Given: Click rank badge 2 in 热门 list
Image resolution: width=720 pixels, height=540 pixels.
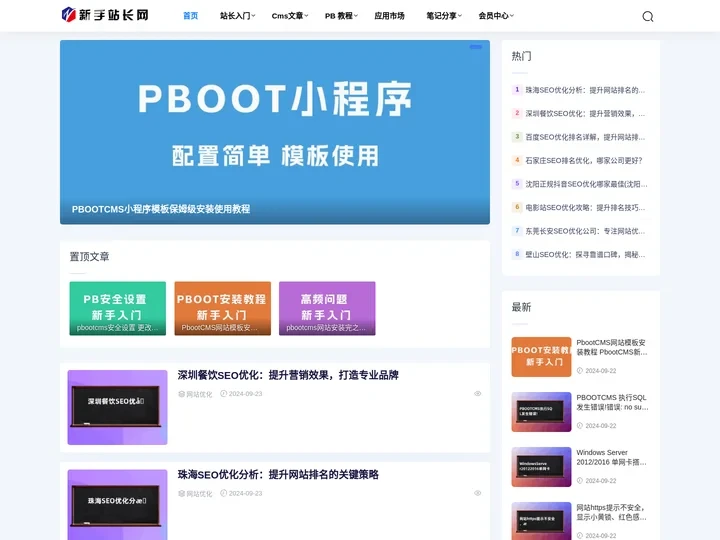Looking at the screenshot, I should point(517,113).
